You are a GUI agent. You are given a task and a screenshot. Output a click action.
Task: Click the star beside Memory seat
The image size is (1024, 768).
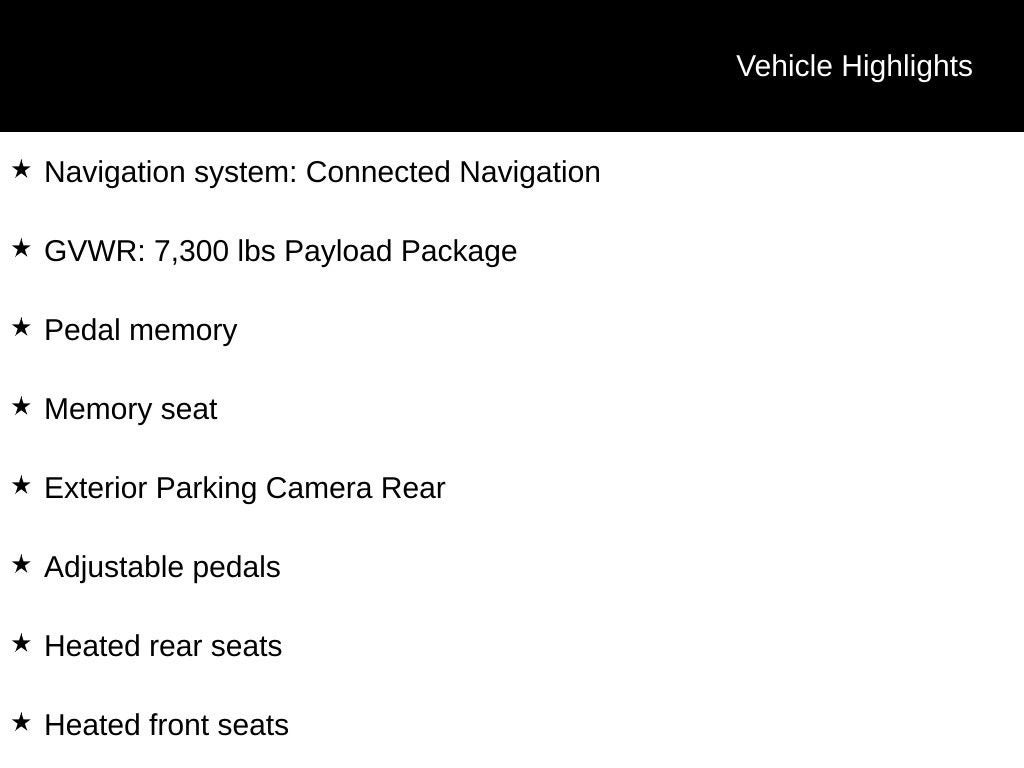click(21, 407)
